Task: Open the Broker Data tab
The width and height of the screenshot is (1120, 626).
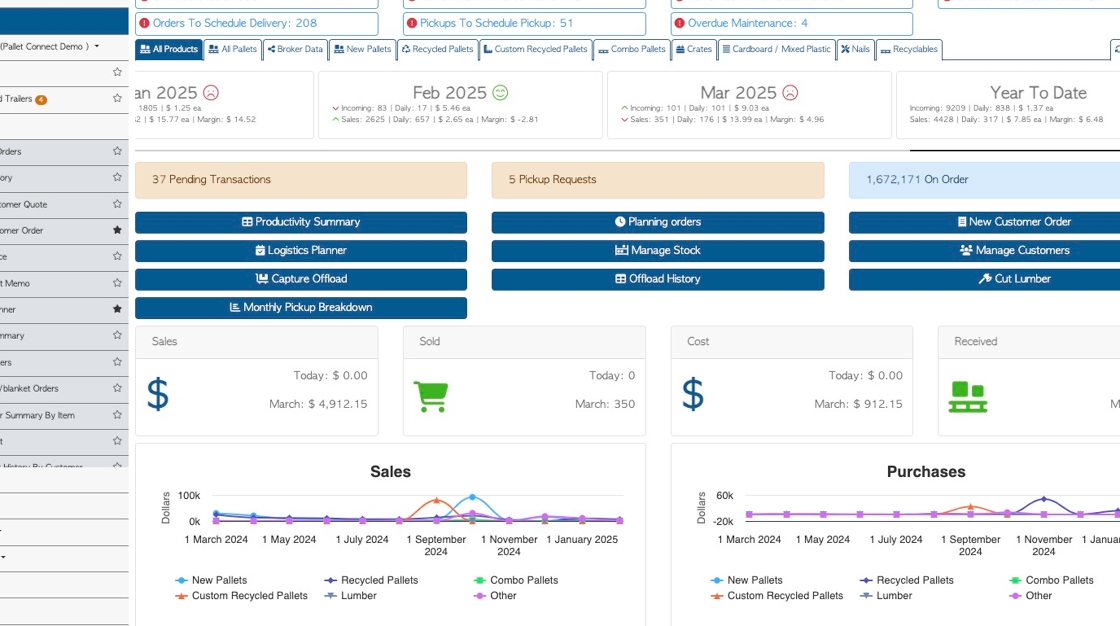Action: click(295, 49)
